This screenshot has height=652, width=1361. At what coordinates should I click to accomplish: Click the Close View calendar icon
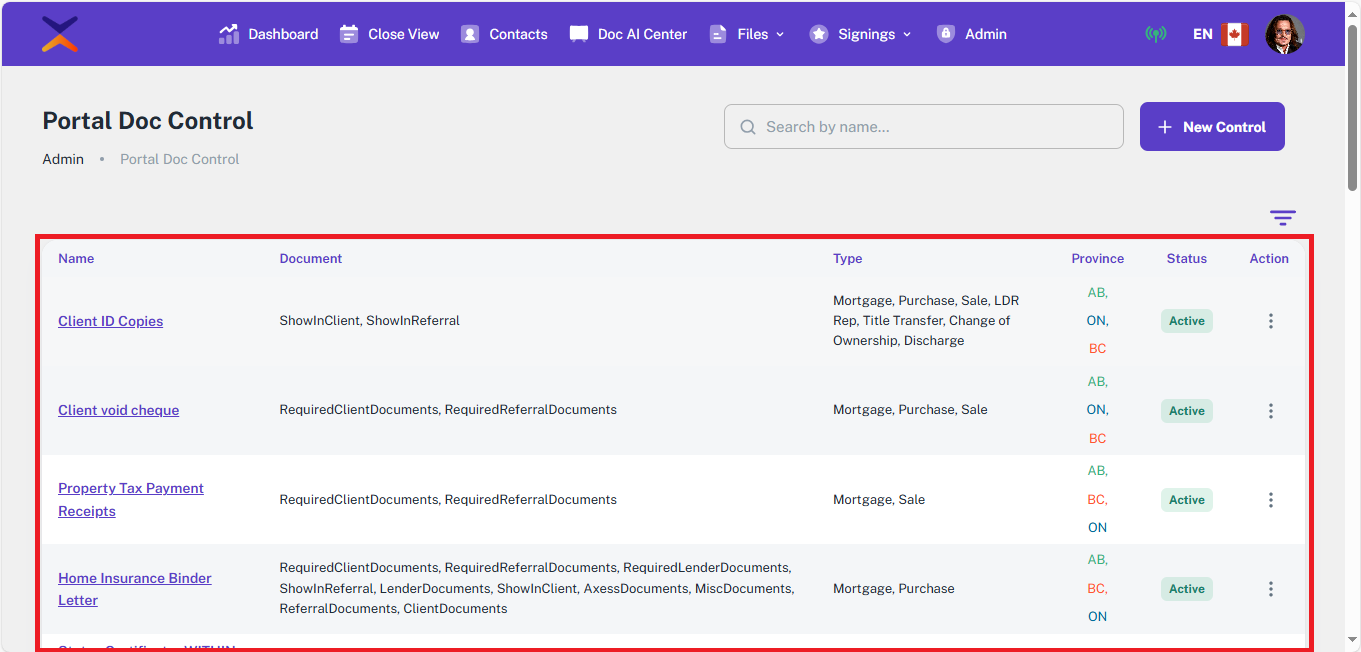coord(349,34)
